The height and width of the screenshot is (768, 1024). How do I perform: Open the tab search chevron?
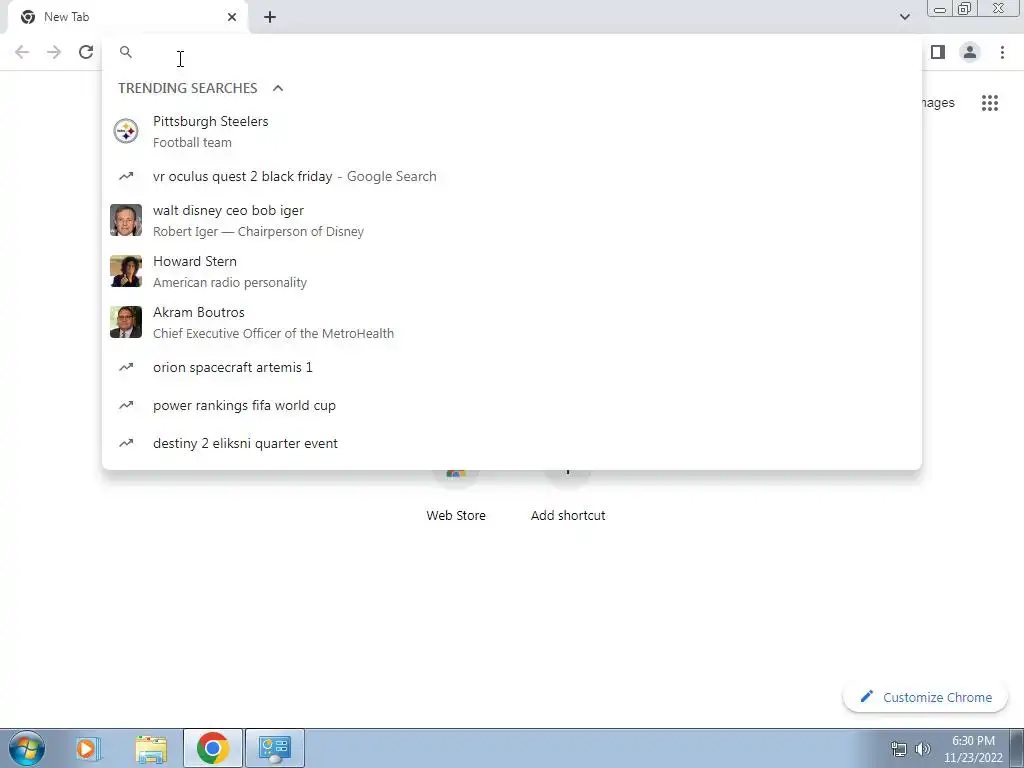(904, 17)
